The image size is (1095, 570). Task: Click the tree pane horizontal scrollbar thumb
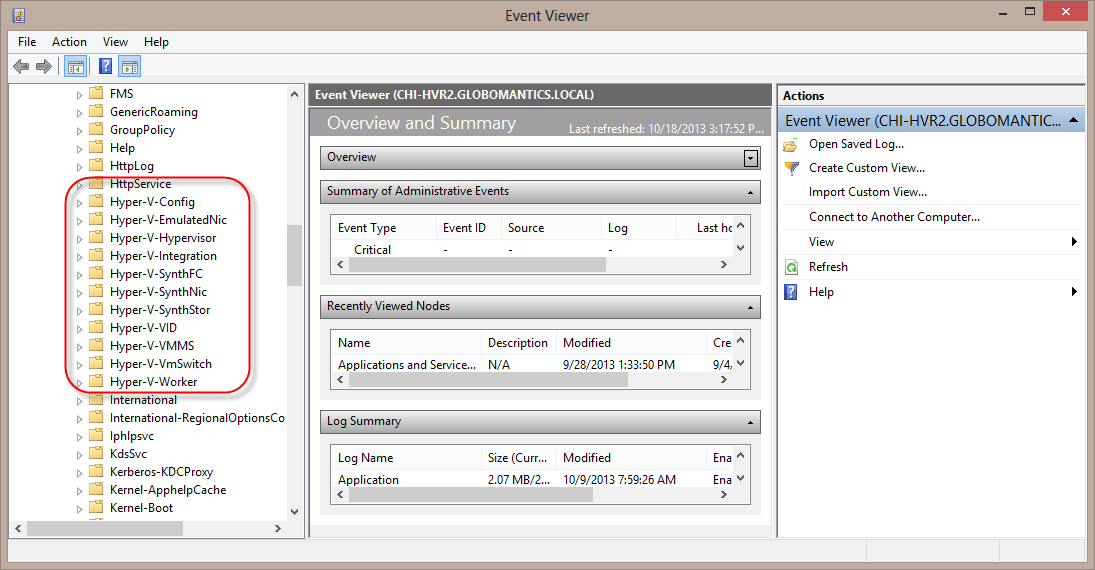pos(105,529)
